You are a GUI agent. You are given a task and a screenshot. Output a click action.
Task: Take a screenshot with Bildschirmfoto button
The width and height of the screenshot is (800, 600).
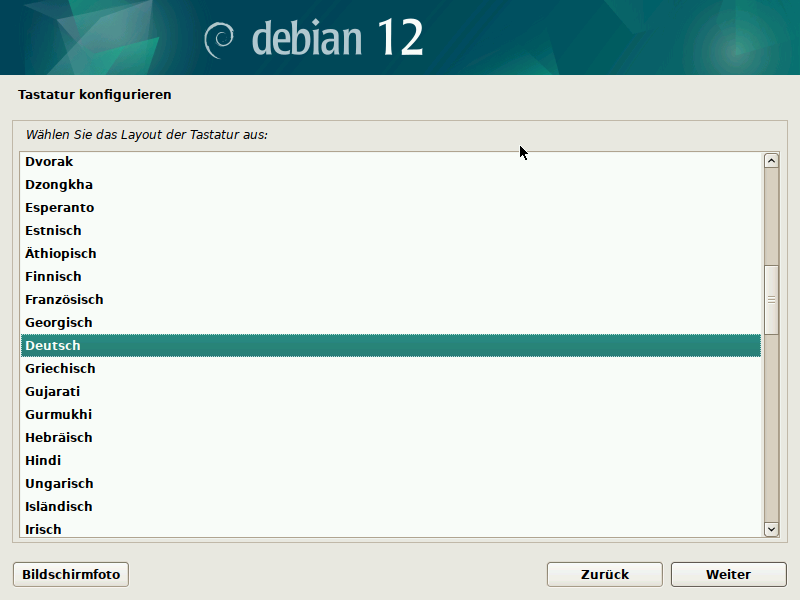point(71,574)
